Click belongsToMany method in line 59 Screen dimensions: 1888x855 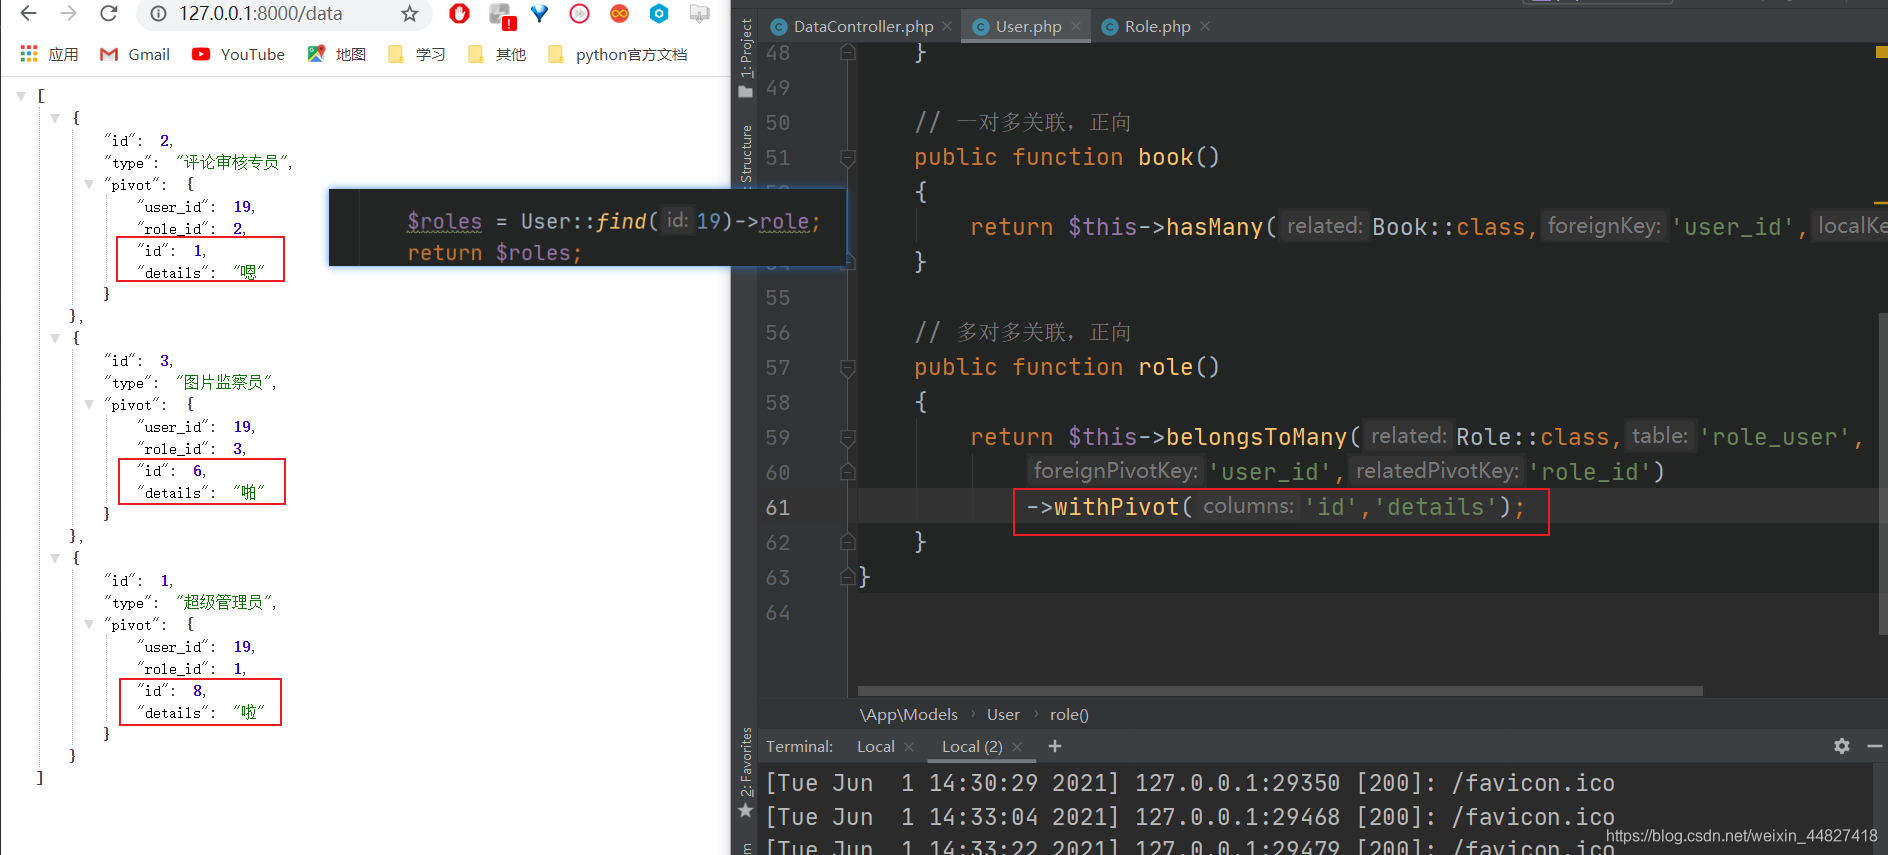click(x=1256, y=437)
